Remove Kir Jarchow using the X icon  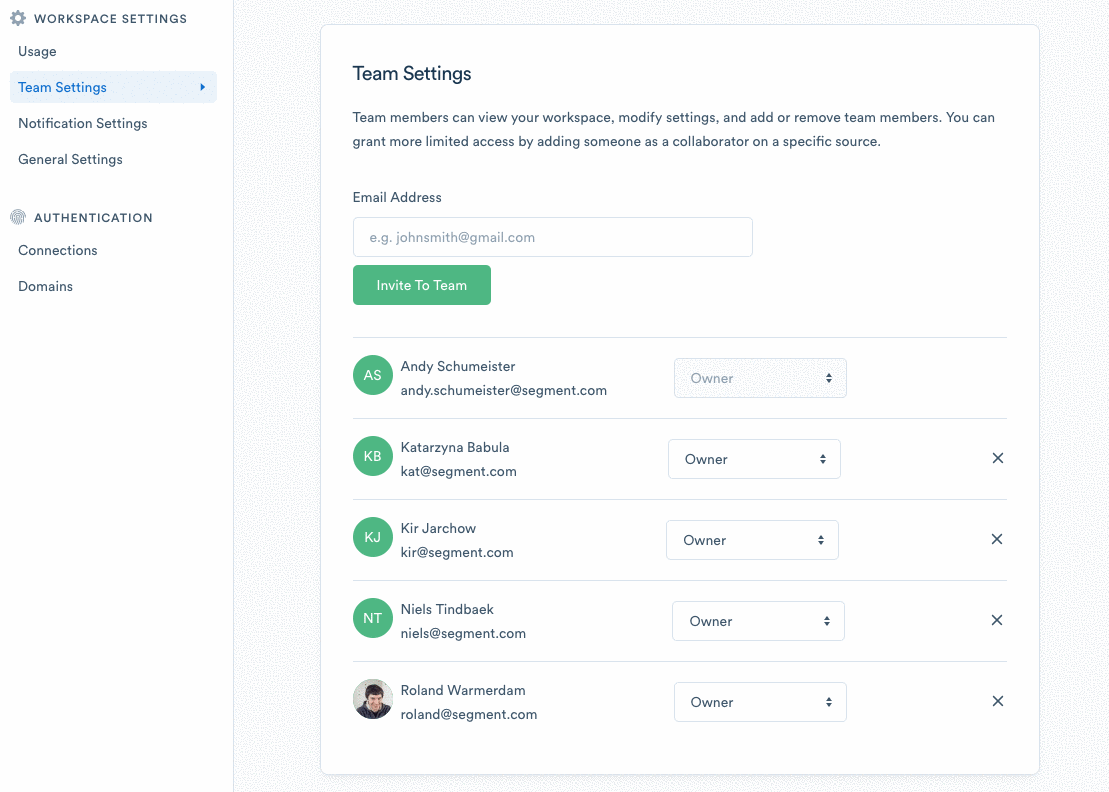click(997, 539)
